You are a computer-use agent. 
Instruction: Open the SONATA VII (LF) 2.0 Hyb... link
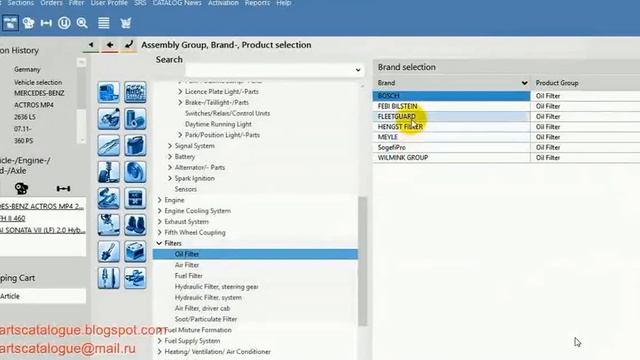tap(42, 230)
